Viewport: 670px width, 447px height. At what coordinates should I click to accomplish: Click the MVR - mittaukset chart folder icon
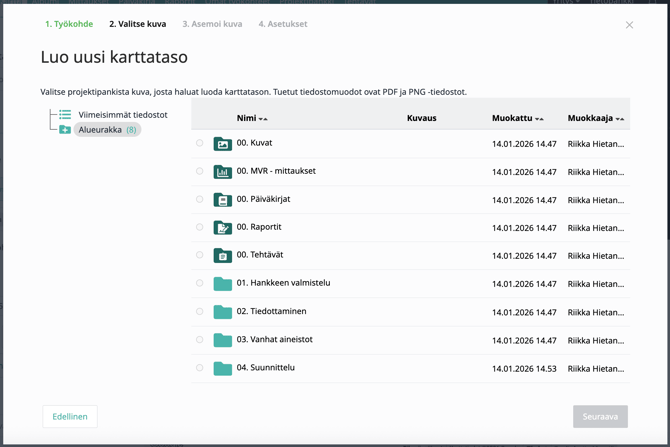point(222,172)
